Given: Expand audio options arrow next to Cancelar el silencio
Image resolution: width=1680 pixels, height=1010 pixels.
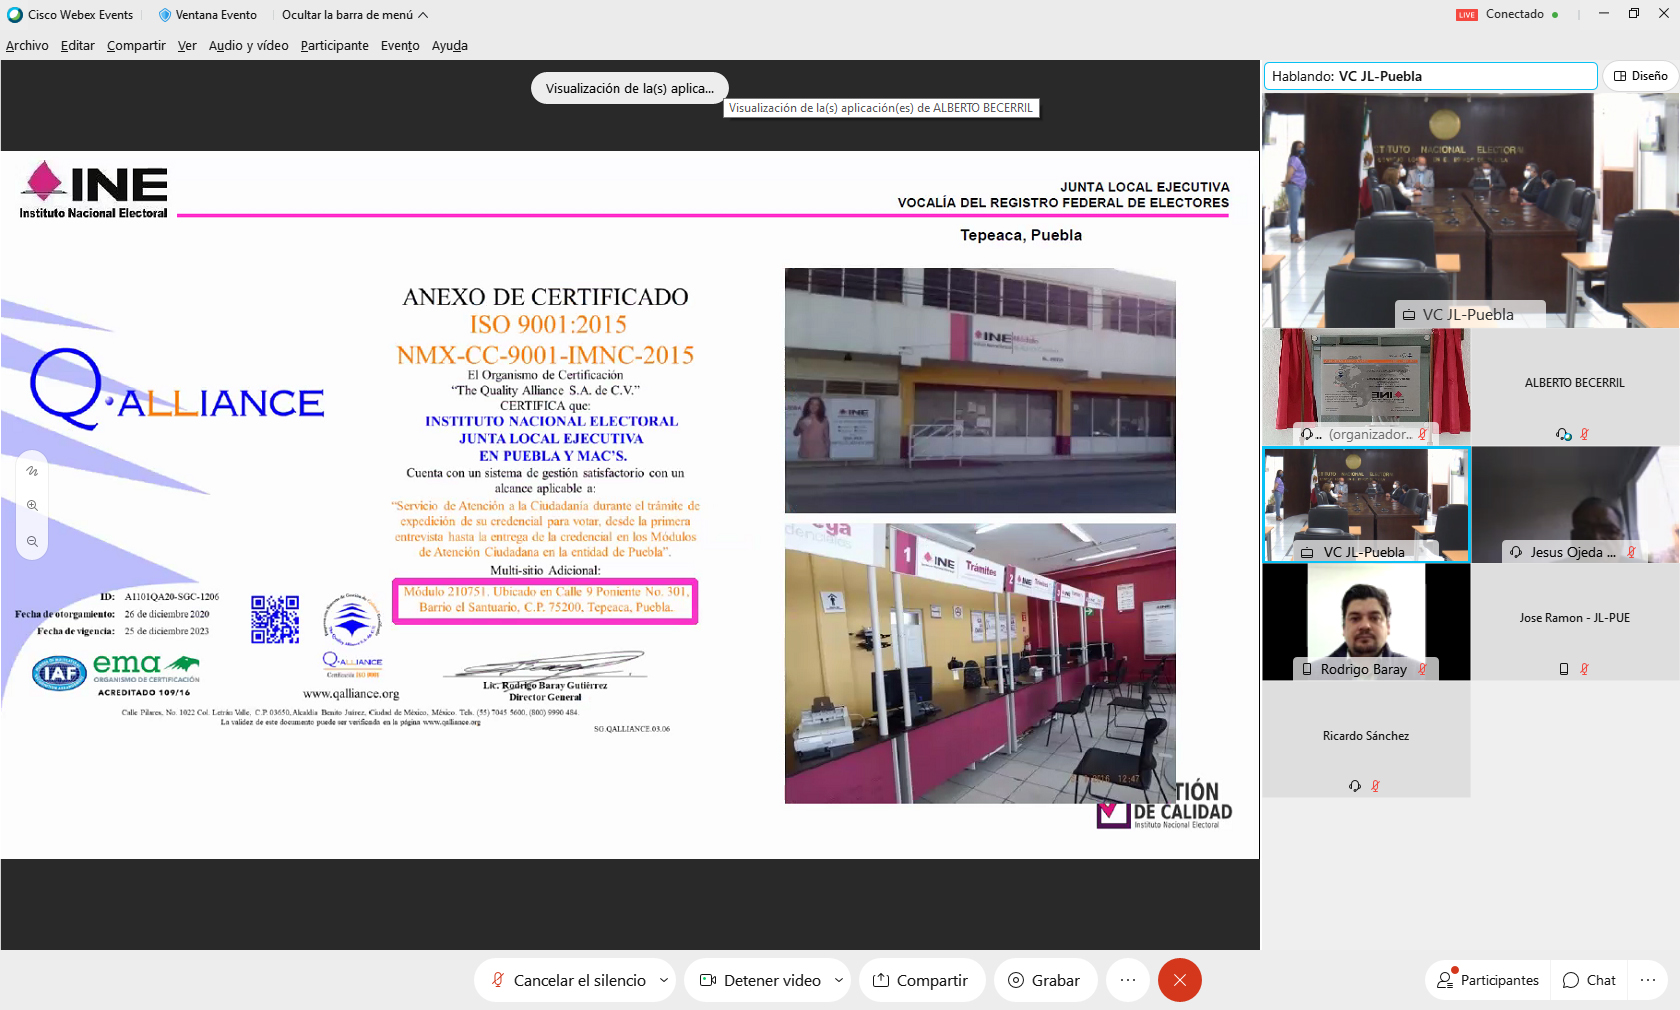Looking at the screenshot, I should pyautogui.click(x=664, y=980).
